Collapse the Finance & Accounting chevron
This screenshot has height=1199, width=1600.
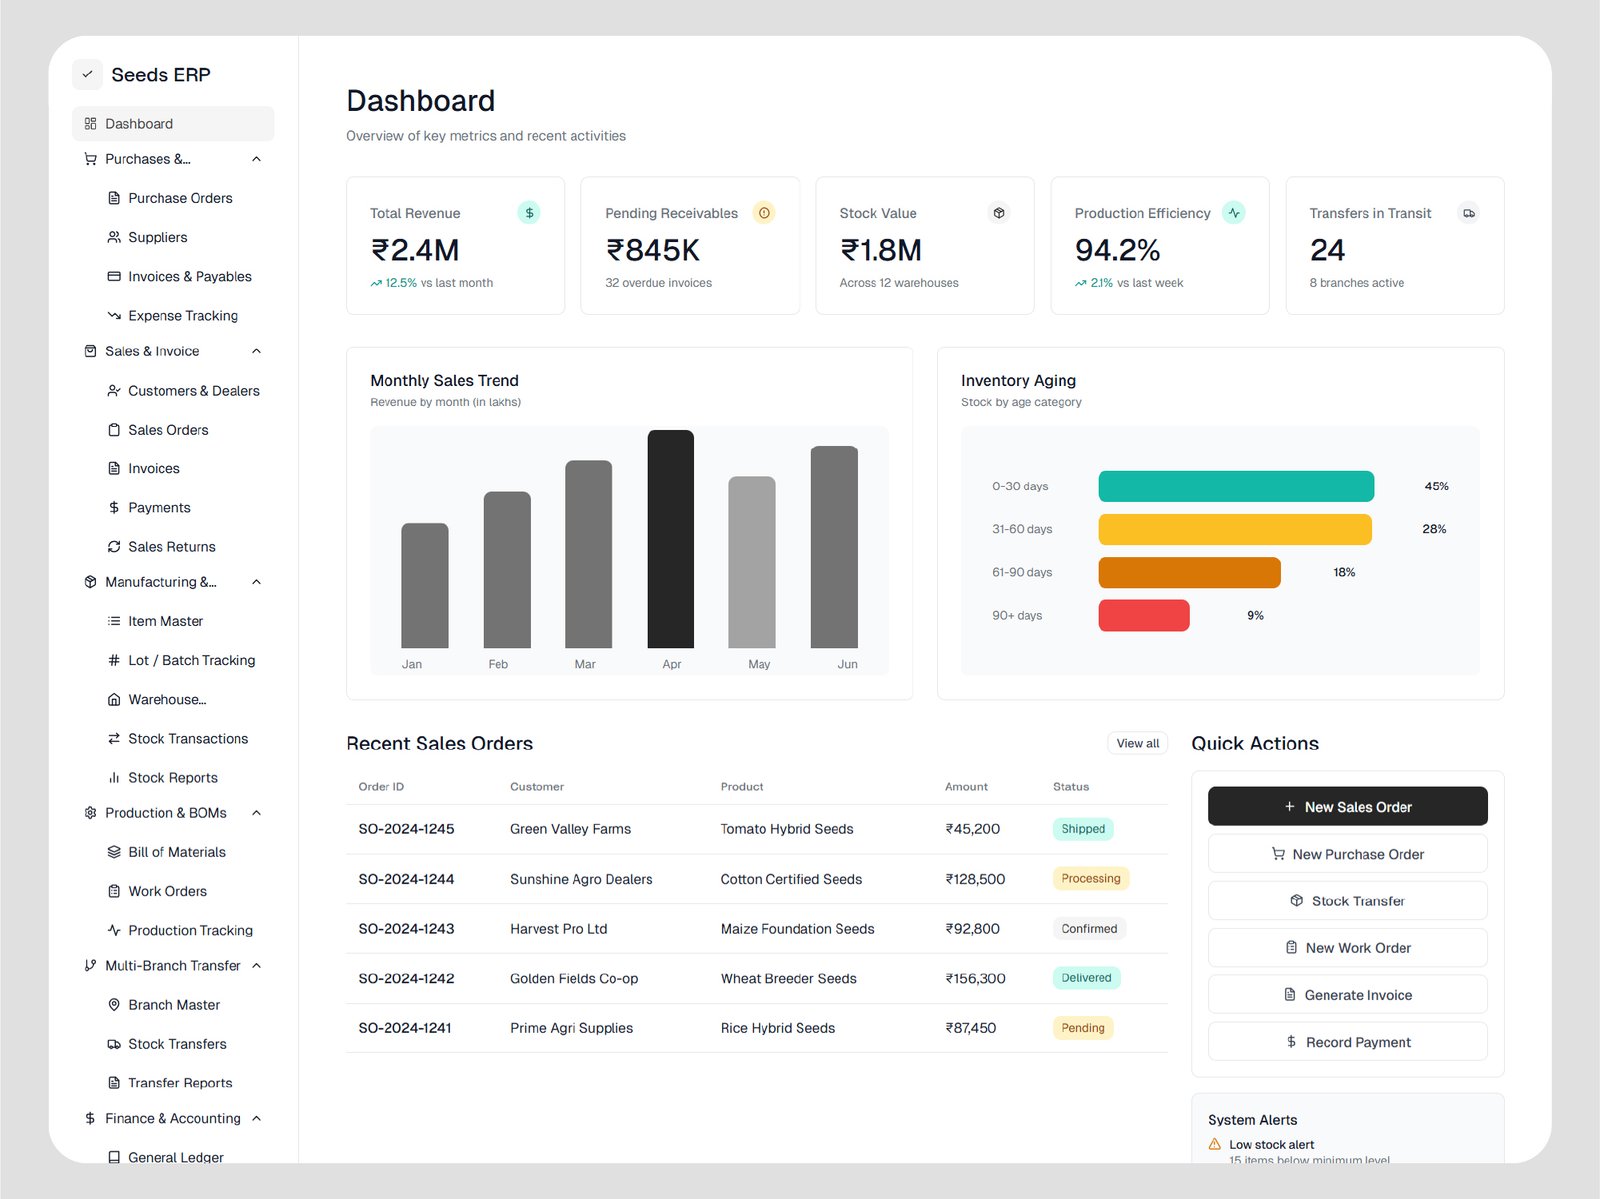[256, 1118]
